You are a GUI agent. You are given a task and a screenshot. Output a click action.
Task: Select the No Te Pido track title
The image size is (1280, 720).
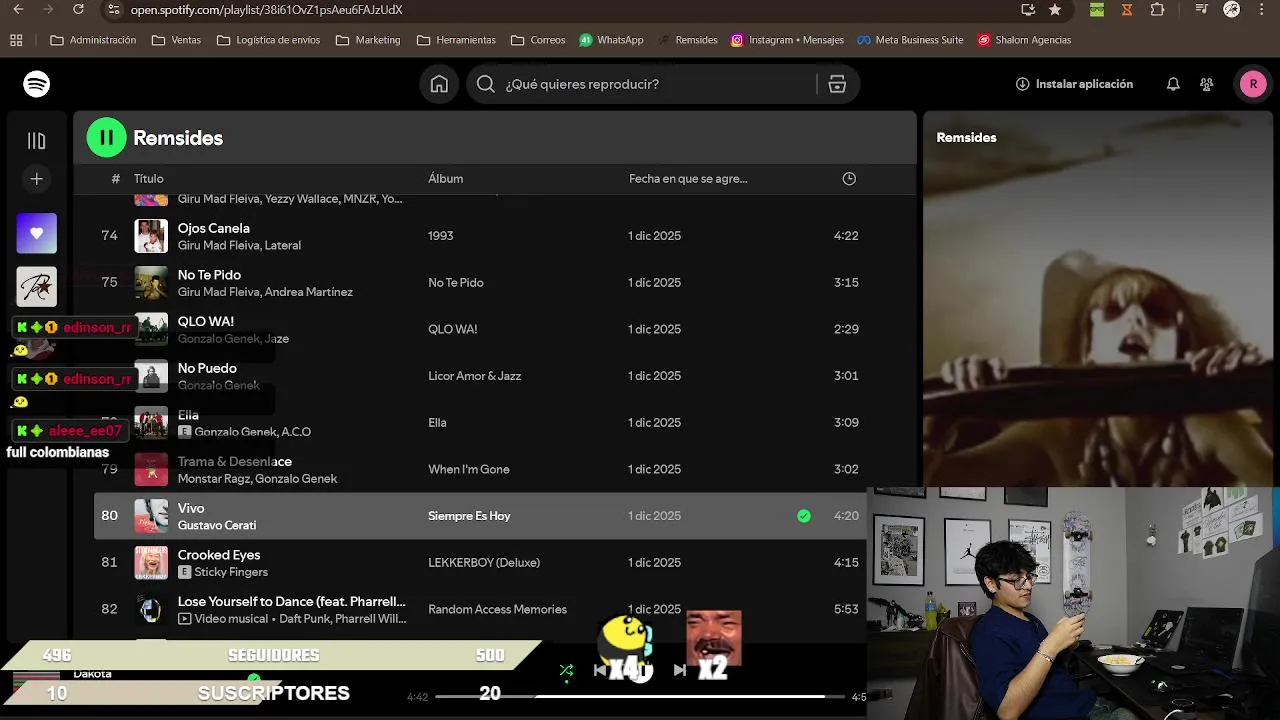[209, 275]
